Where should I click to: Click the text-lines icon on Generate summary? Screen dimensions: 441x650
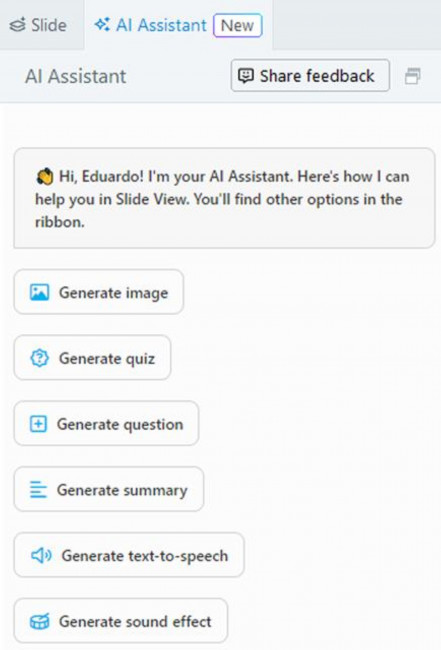(38, 490)
